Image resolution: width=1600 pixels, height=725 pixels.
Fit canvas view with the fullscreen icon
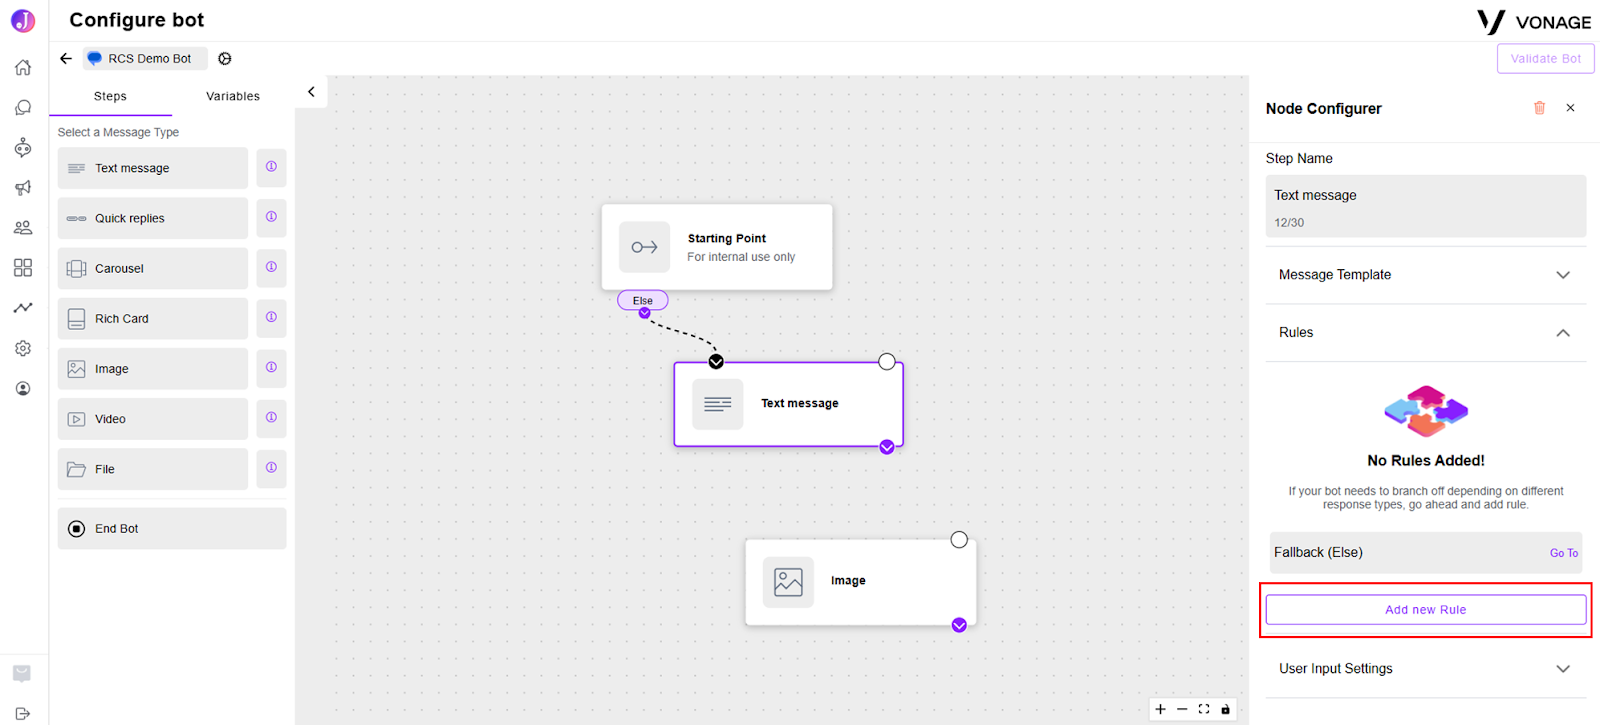point(1204,709)
